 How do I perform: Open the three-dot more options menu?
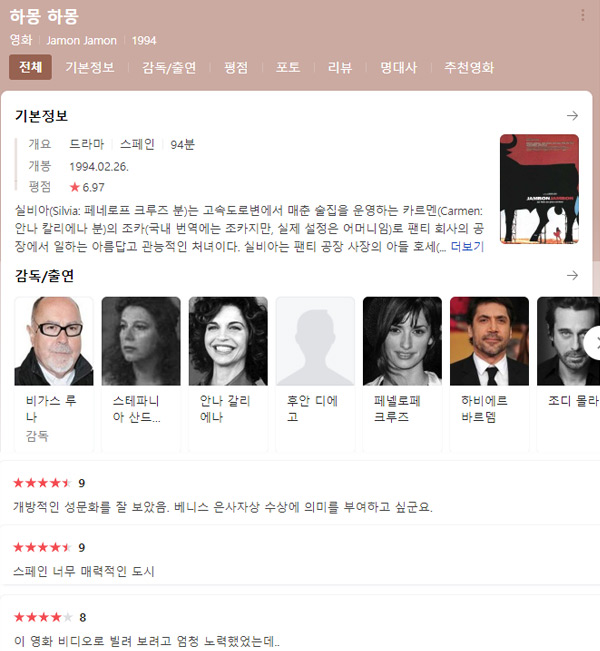coord(583,16)
